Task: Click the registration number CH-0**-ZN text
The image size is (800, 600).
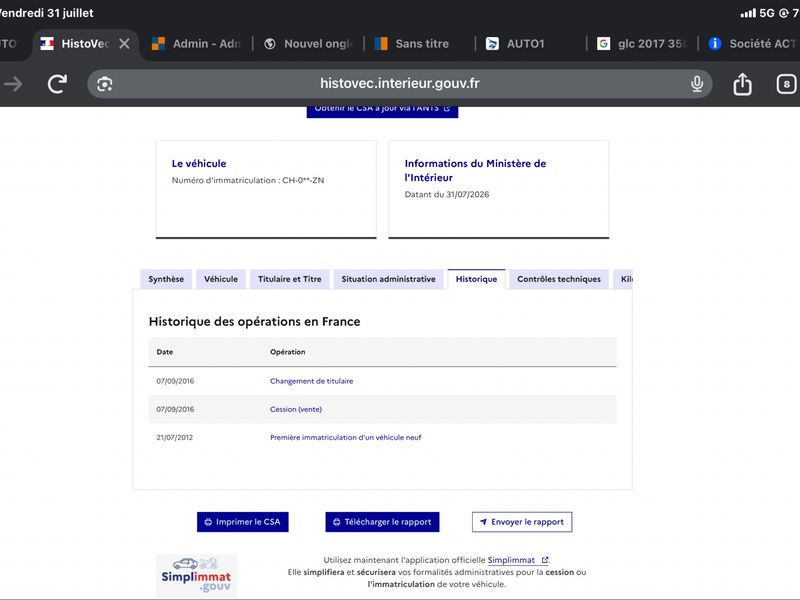Action: [303, 180]
